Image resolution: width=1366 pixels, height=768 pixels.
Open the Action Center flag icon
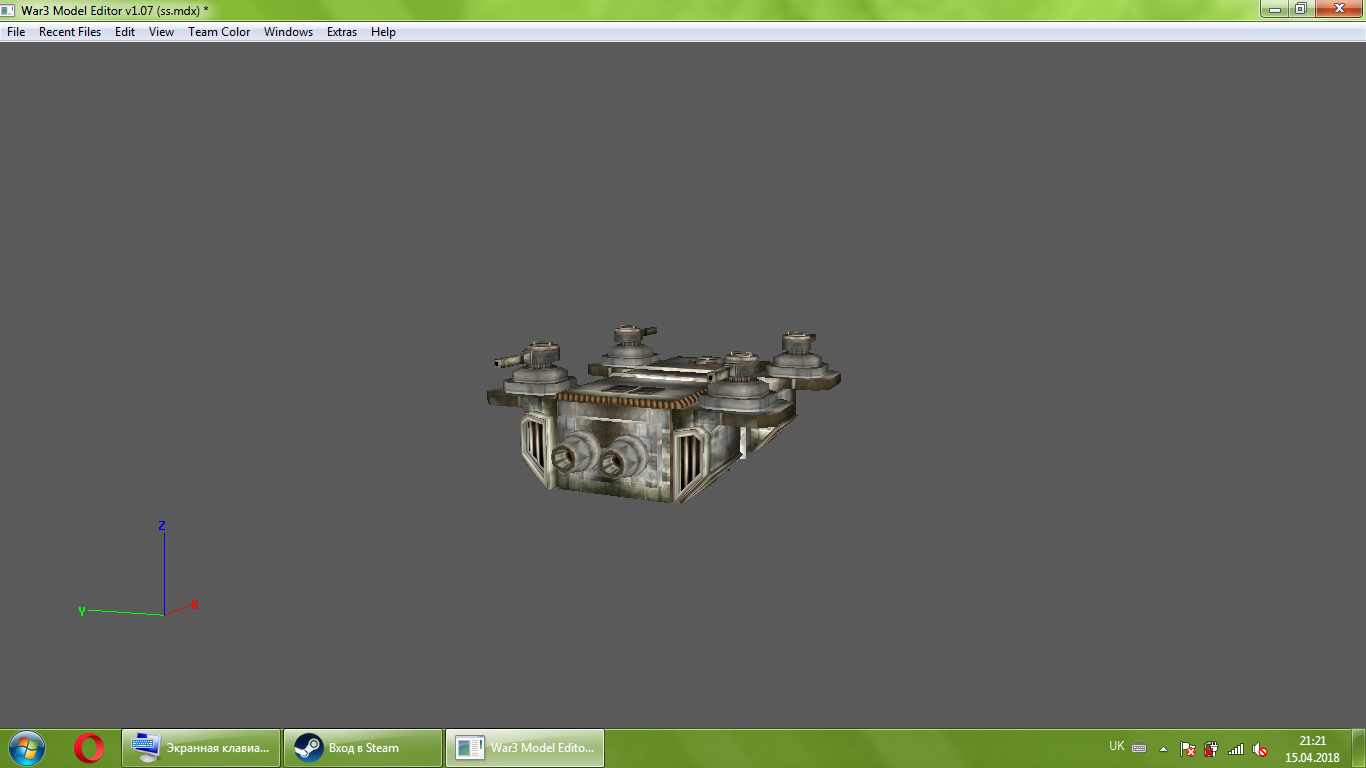coord(1188,748)
